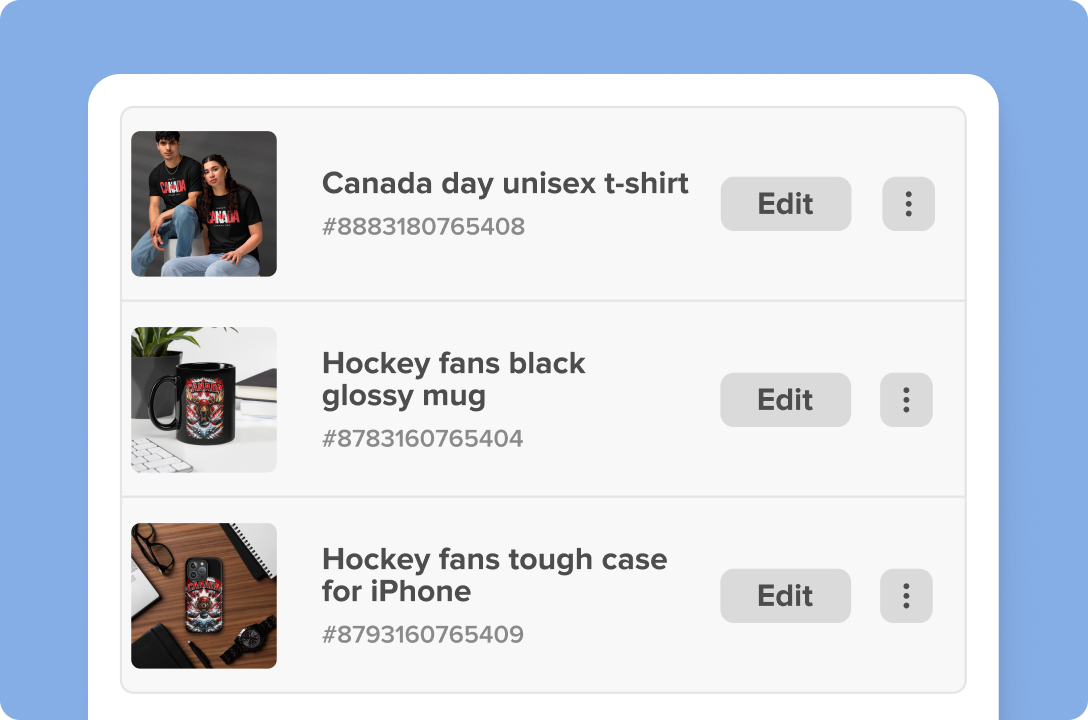
Task: Show more actions for Hockey fans iPhone case
Action: point(906,596)
